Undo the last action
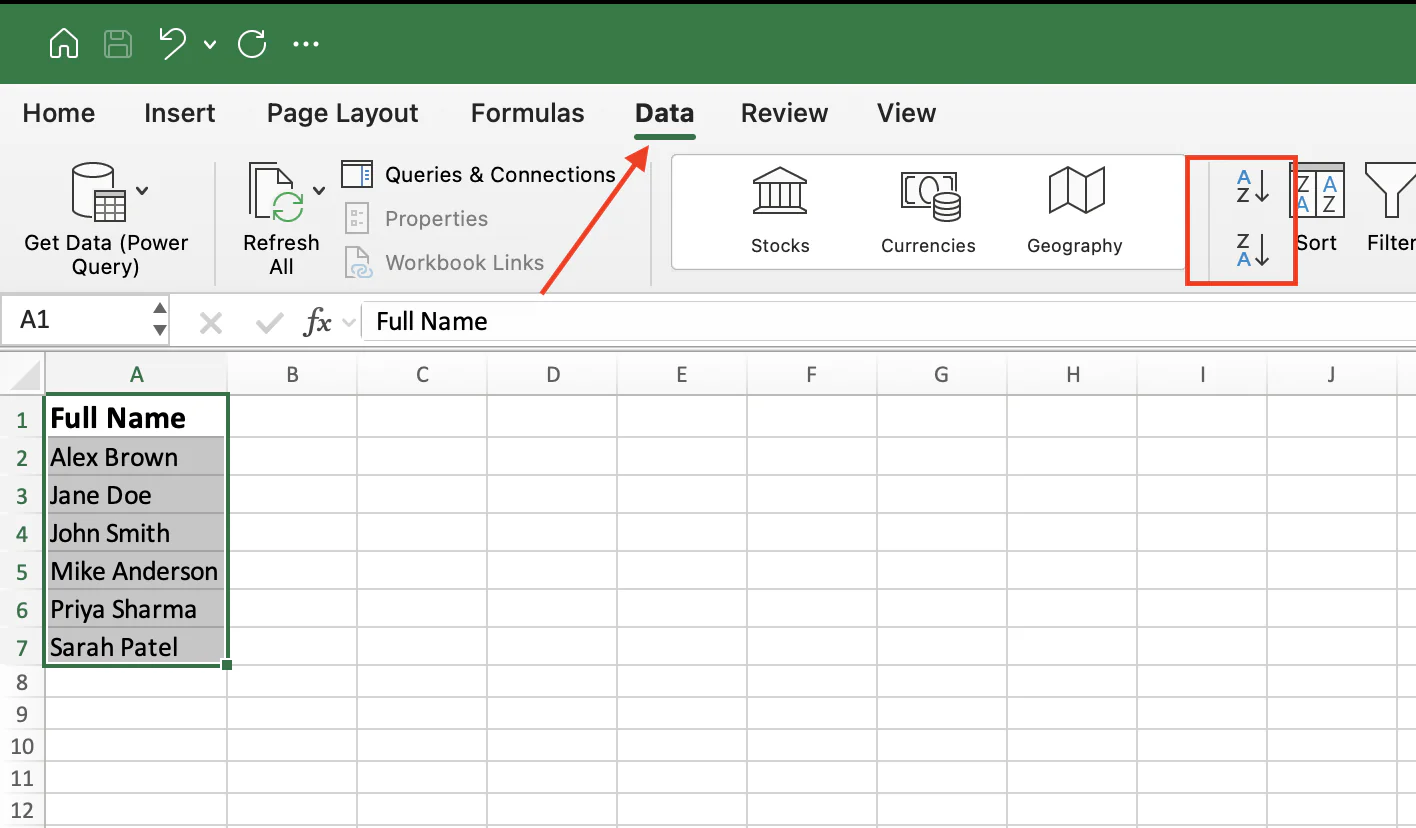Image resolution: width=1416 pixels, height=828 pixels. (173, 43)
